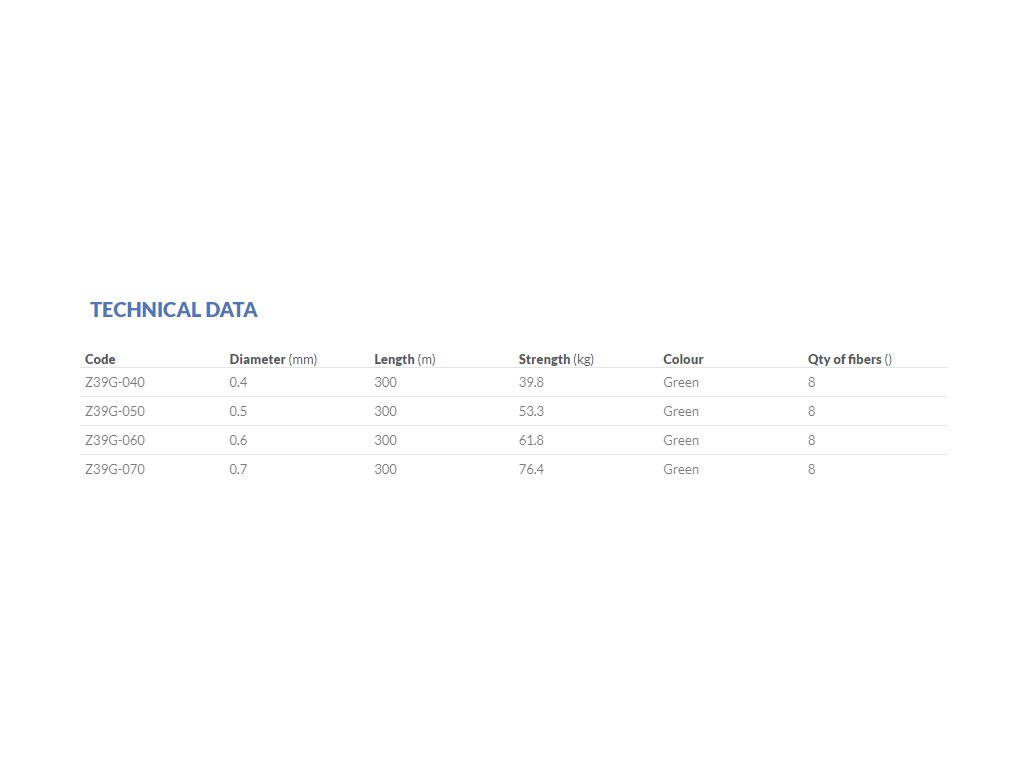1024x768 pixels.
Task: Click the 76.4 strength value
Action: (x=531, y=469)
